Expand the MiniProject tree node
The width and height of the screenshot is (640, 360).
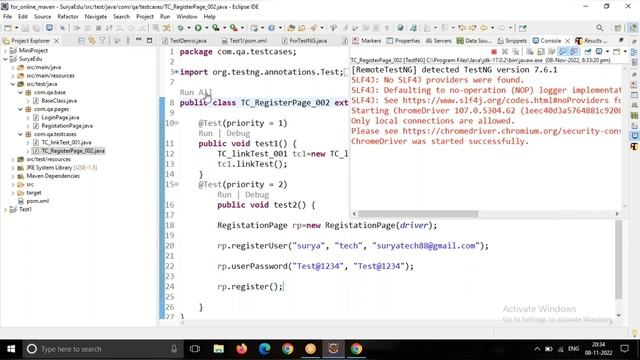point(5,51)
